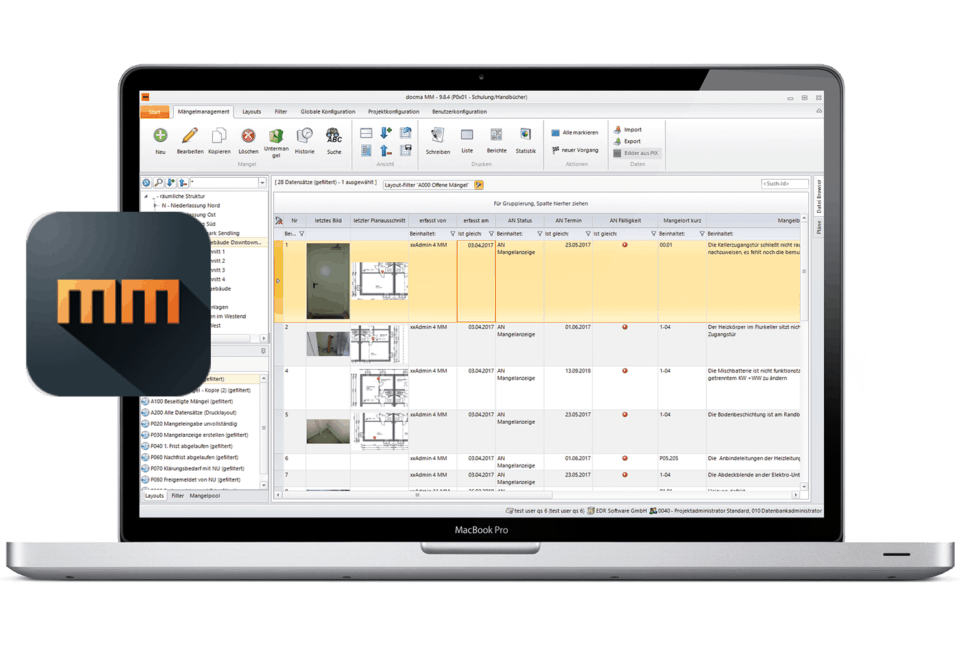Click the blue down-arrow expand icon in Ansicht group
This screenshot has height=662, width=960.
tap(386, 133)
